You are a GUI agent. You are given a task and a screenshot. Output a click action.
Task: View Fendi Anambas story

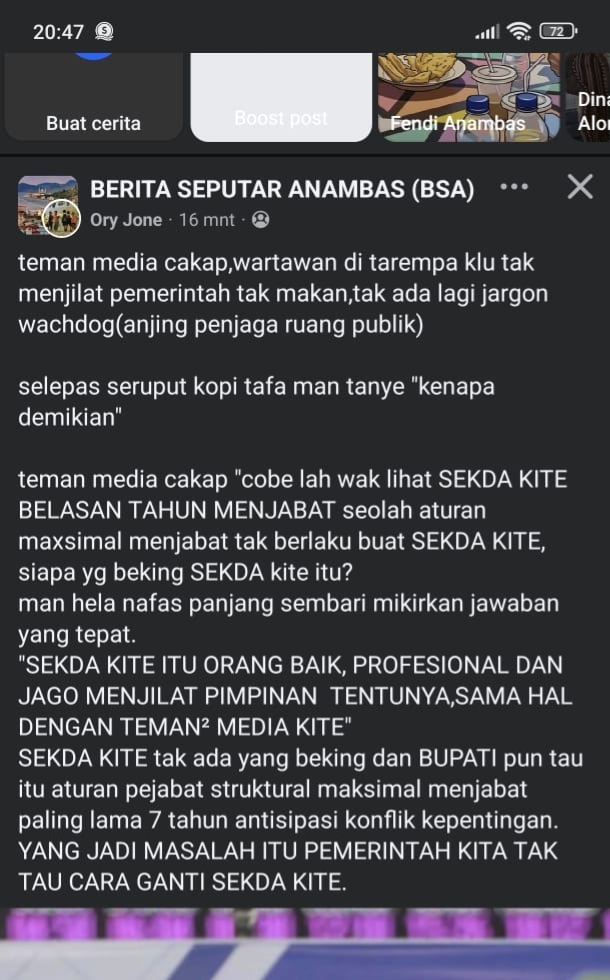pyautogui.click(x=469, y=98)
